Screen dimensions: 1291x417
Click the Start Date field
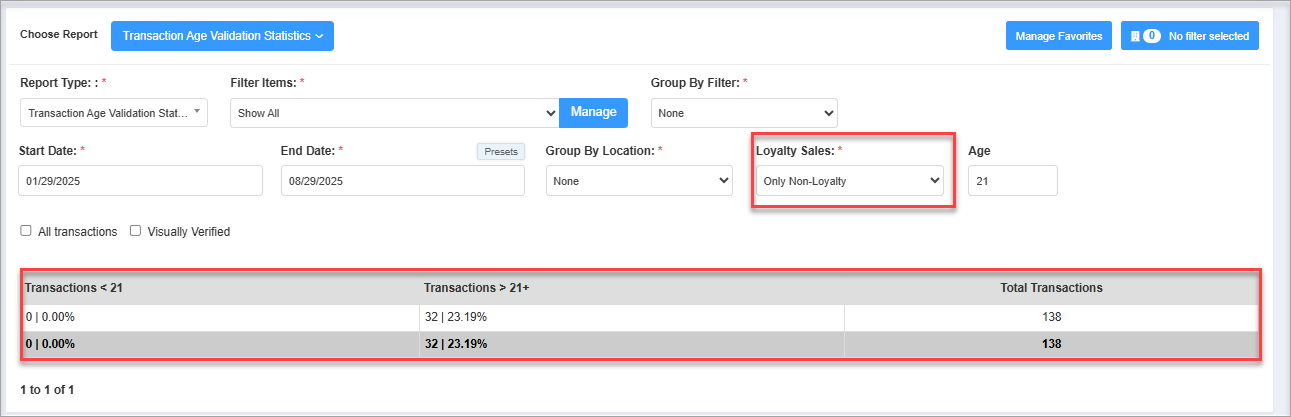pos(140,181)
